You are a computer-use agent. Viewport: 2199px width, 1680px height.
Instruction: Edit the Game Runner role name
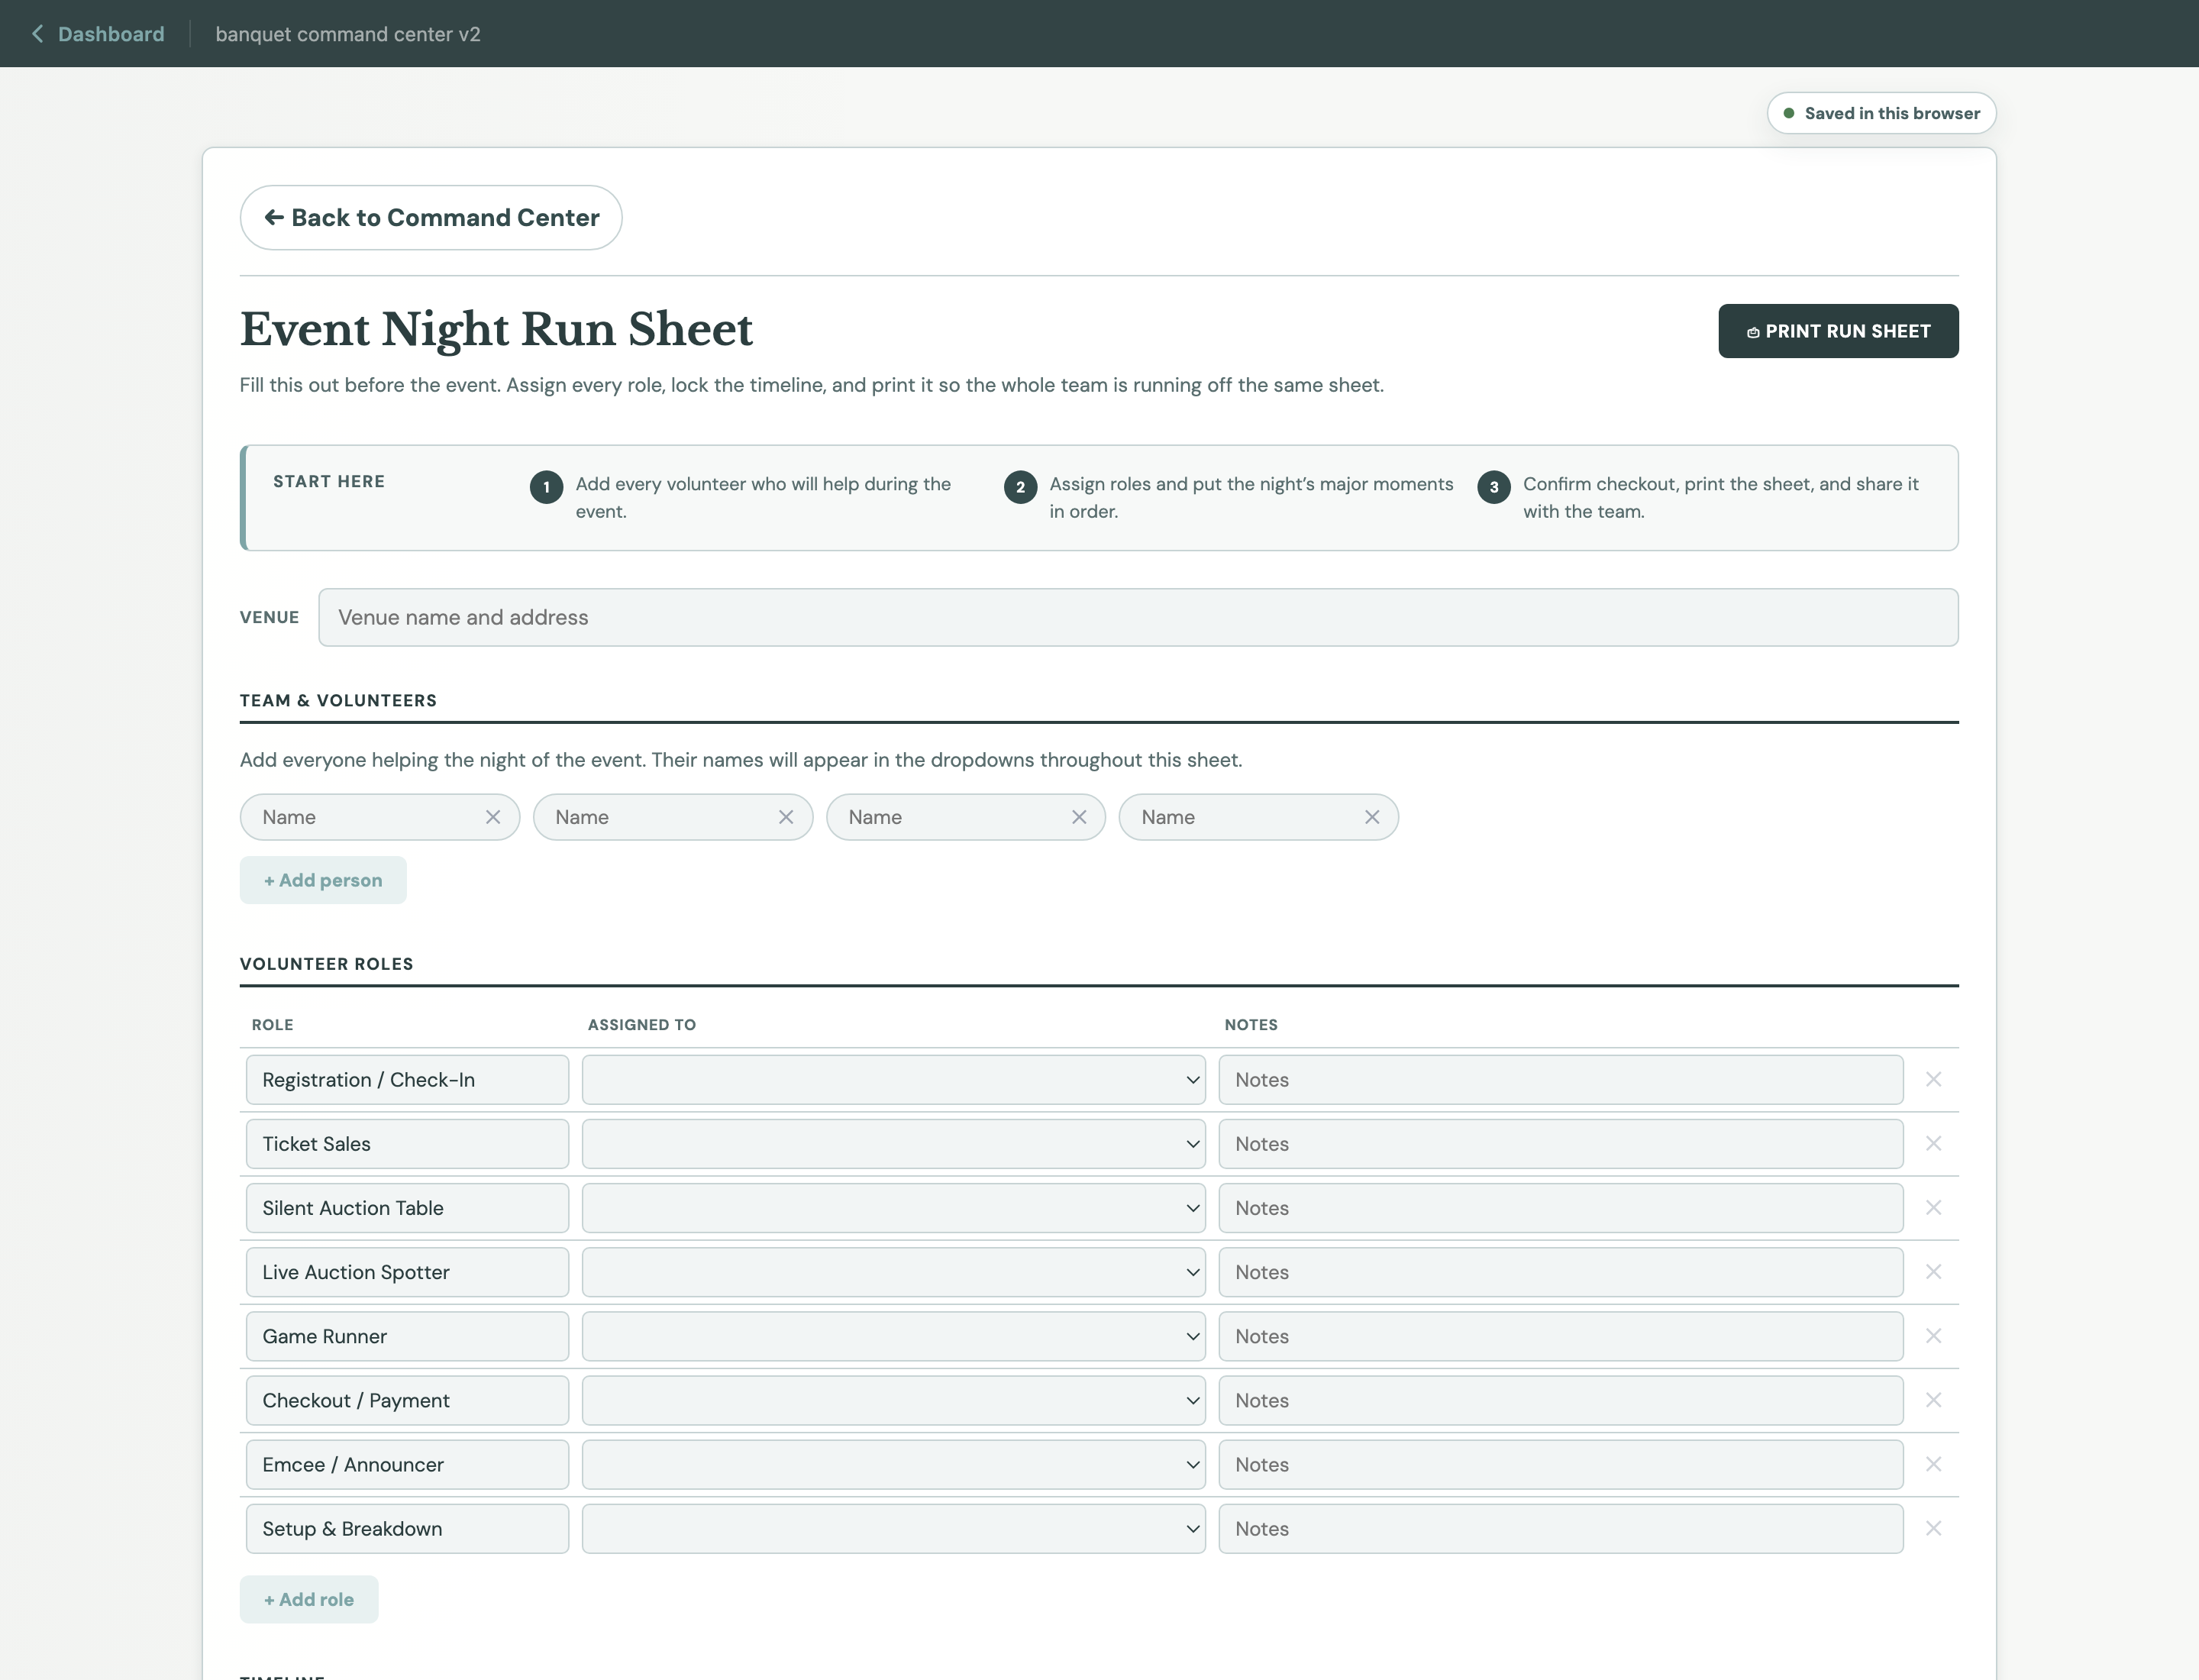tap(407, 1336)
